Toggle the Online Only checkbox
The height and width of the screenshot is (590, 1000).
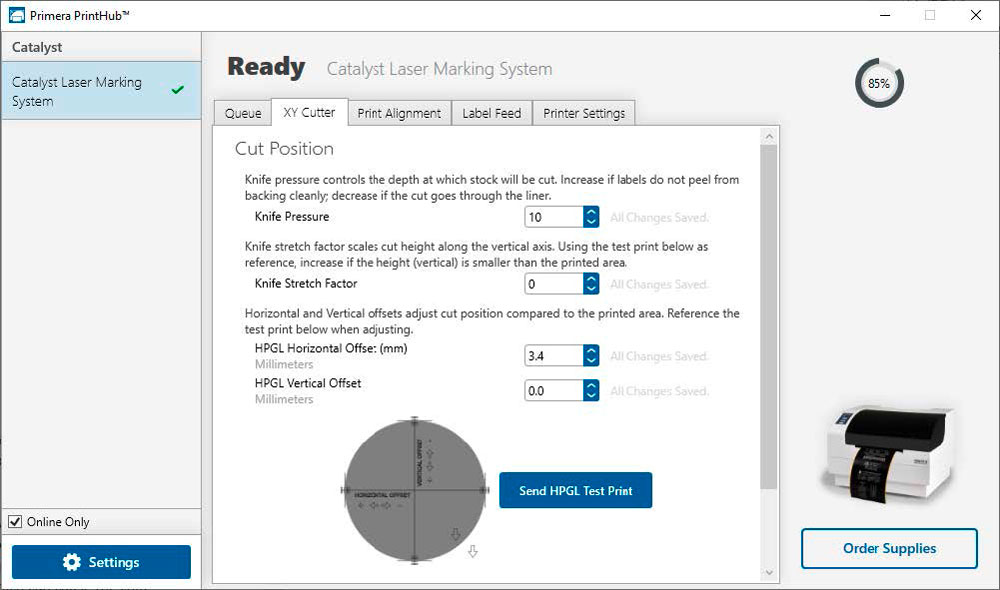15,522
